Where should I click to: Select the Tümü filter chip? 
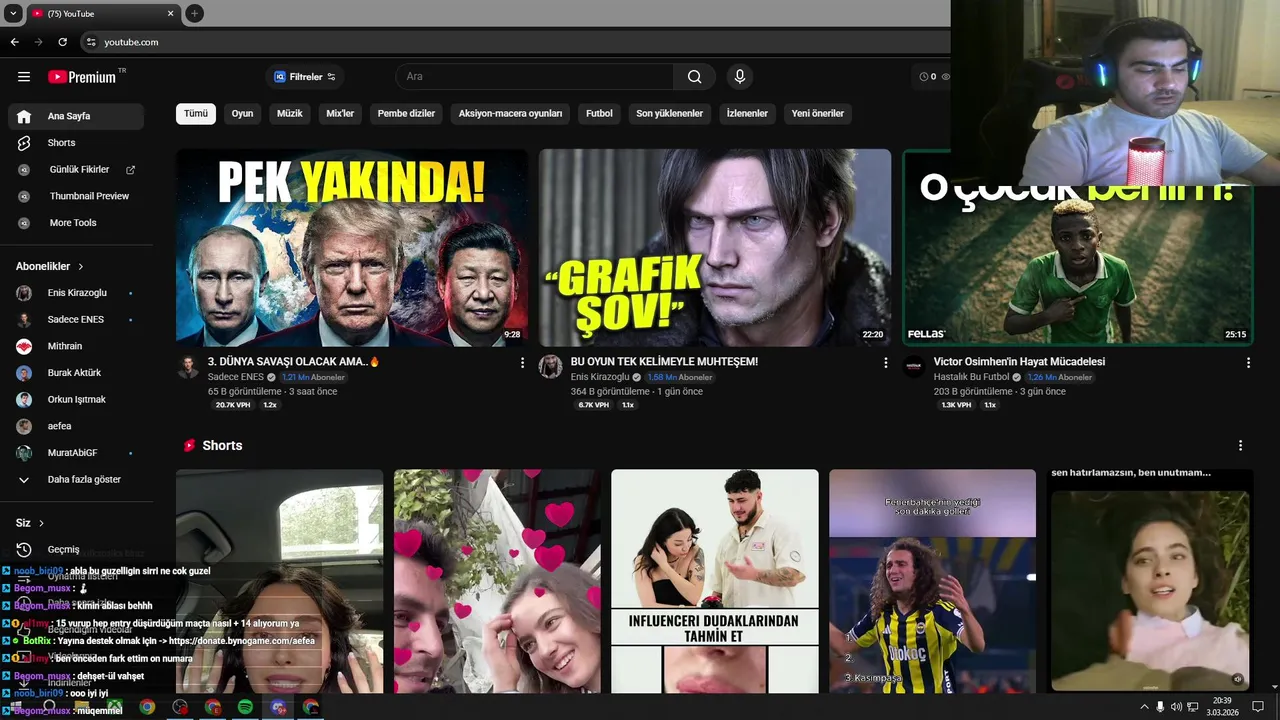[196, 114]
